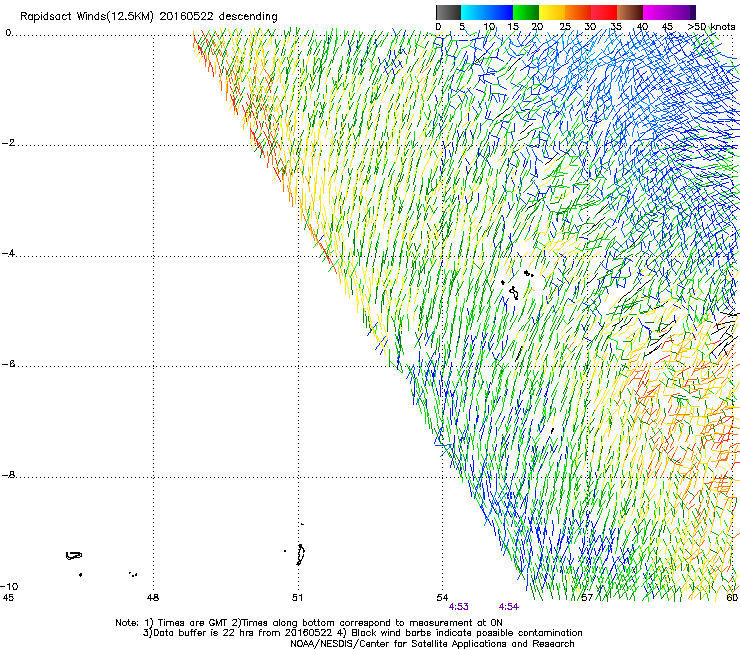The width and height of the screenshot is (740, 650).
Task: Click the brown 35-40 knots legend swatch
Action: [630, 12]
